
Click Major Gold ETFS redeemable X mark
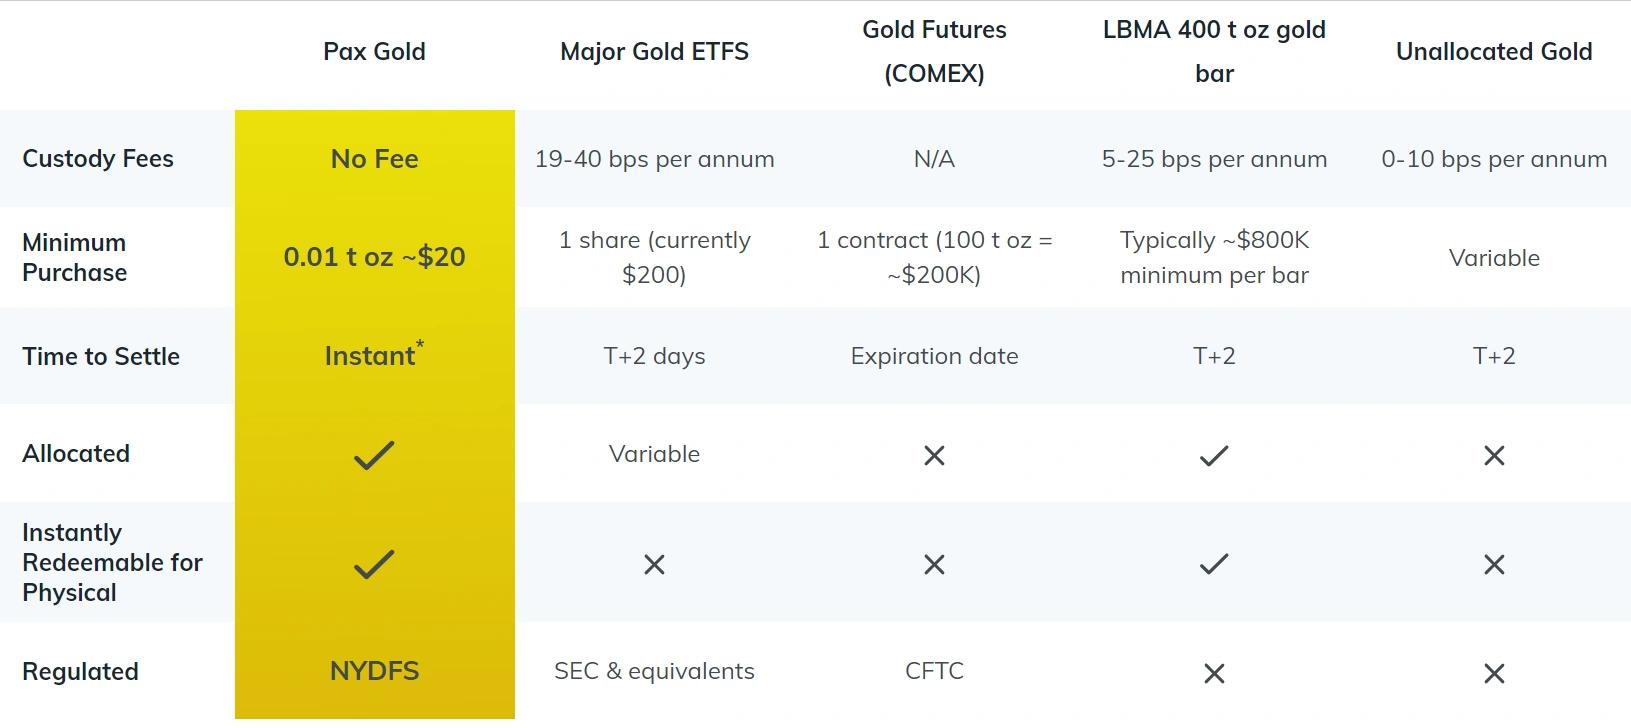pos(654,564)
